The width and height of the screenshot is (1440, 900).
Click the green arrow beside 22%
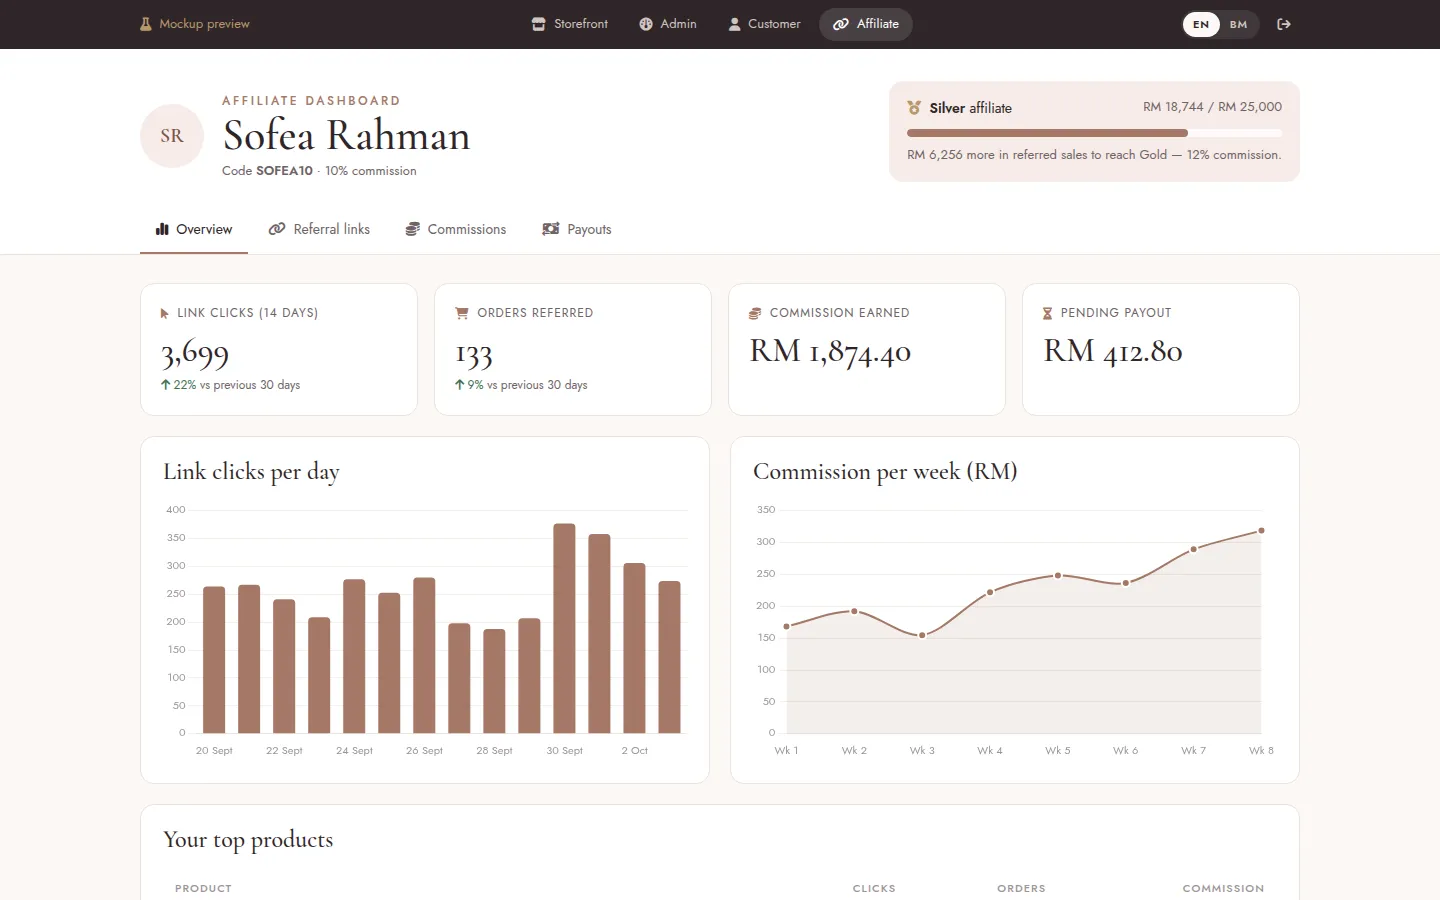click(x=166, y=384)
